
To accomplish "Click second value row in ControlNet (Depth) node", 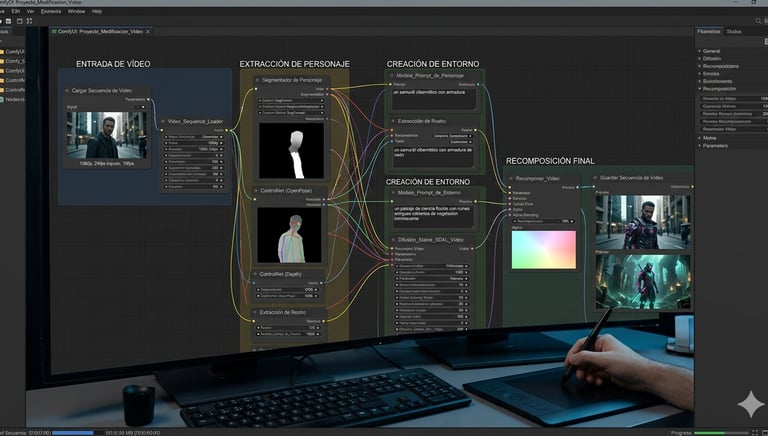I will pyautogui.click(x=287, y=296).
